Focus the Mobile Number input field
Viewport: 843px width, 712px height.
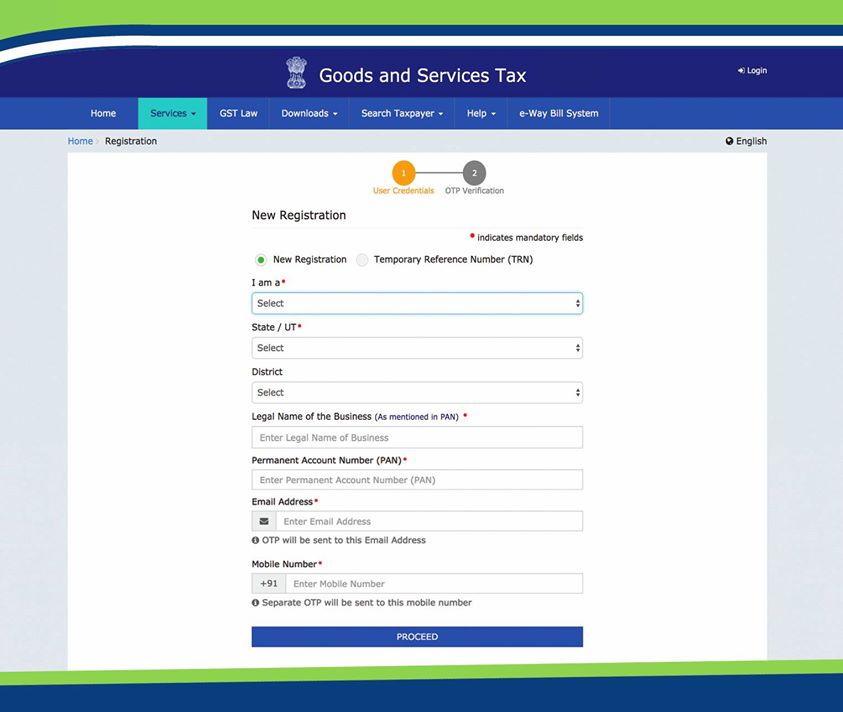(434, 583)
